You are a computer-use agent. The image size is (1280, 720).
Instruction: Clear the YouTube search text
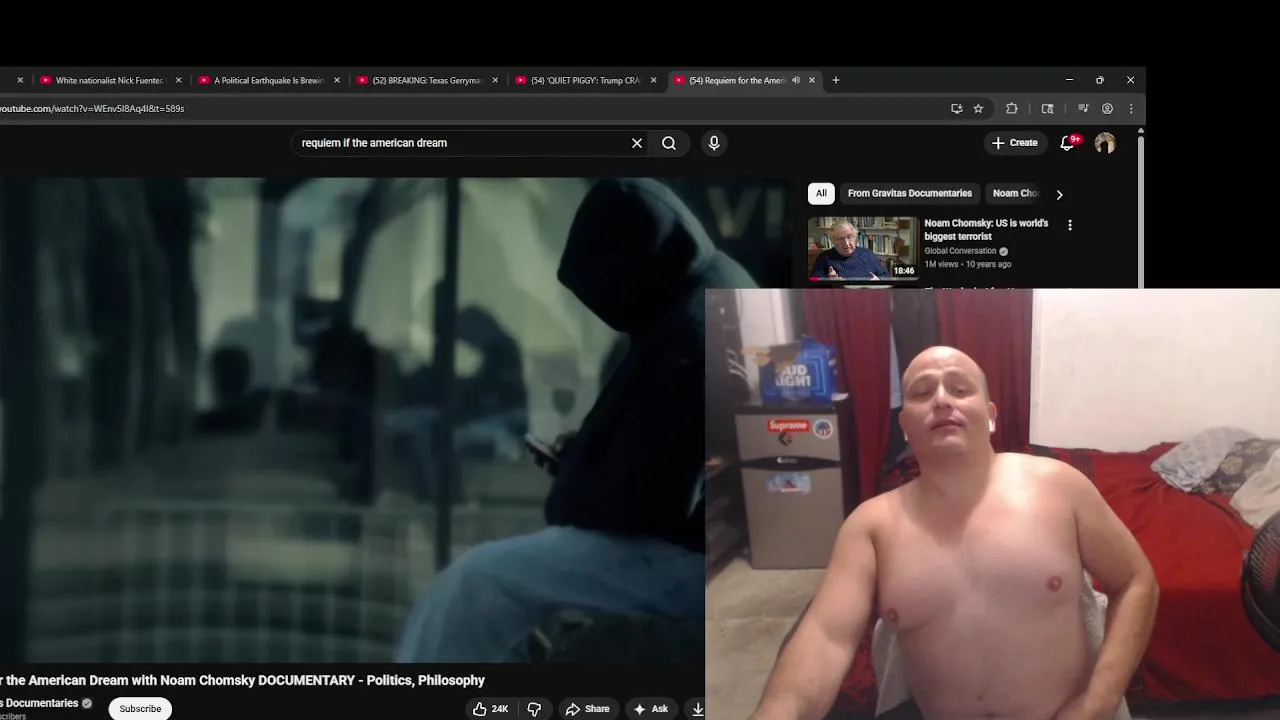coord(637,143)
